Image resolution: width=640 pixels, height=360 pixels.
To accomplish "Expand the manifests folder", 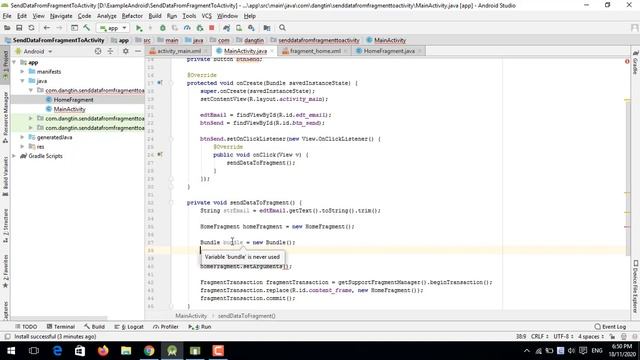I will [x=22, y=71].
